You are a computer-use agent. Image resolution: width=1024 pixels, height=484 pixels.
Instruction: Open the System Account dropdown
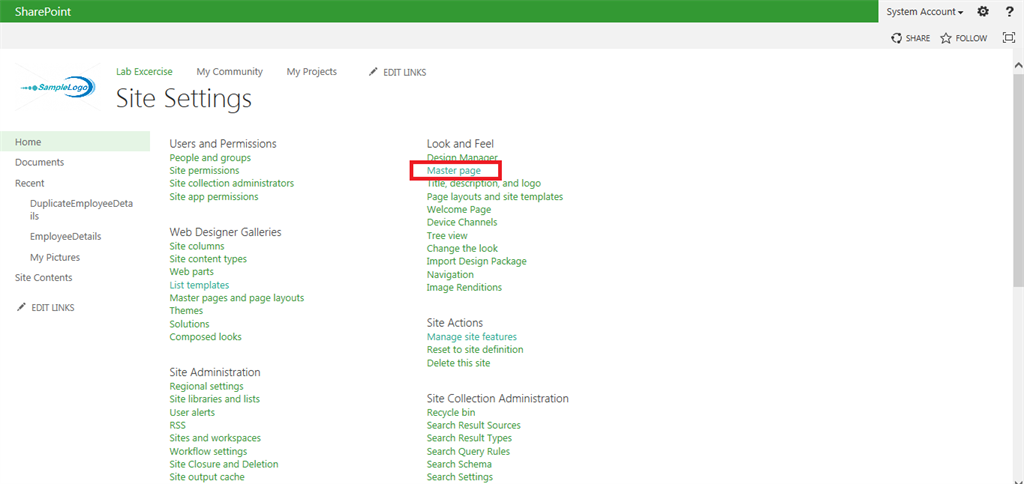click(925, 12)
